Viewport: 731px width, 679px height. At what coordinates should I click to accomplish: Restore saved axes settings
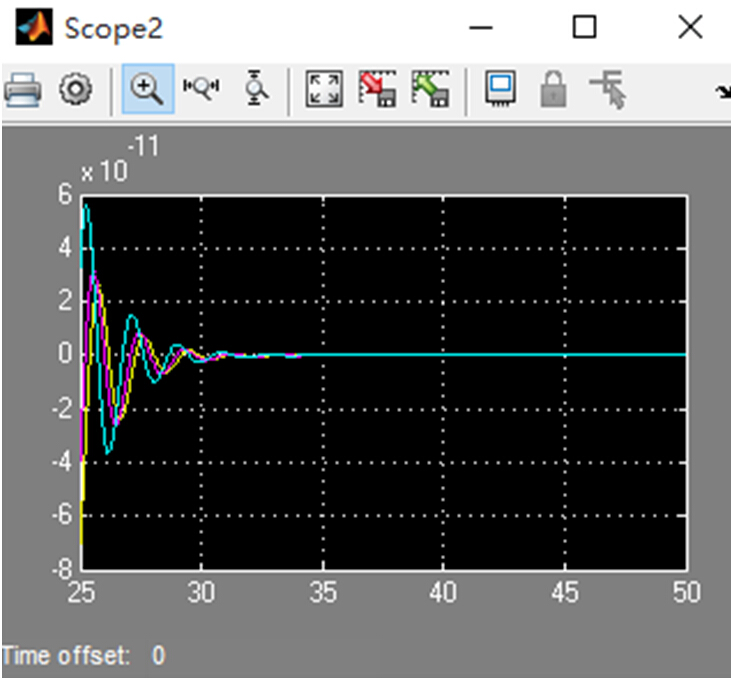coord(431,89)
